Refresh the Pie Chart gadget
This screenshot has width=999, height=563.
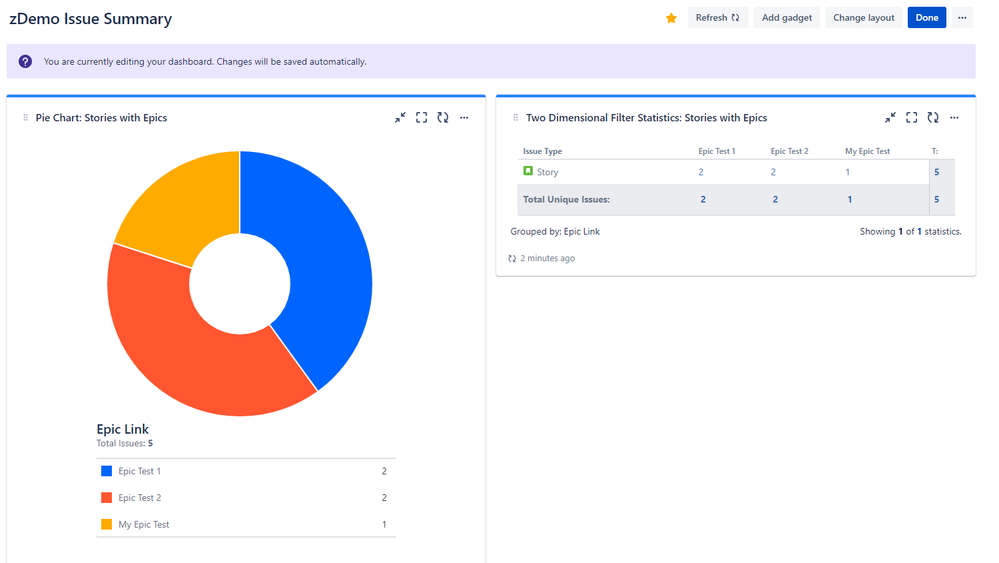pyautogui.click(x=443, y=118)
